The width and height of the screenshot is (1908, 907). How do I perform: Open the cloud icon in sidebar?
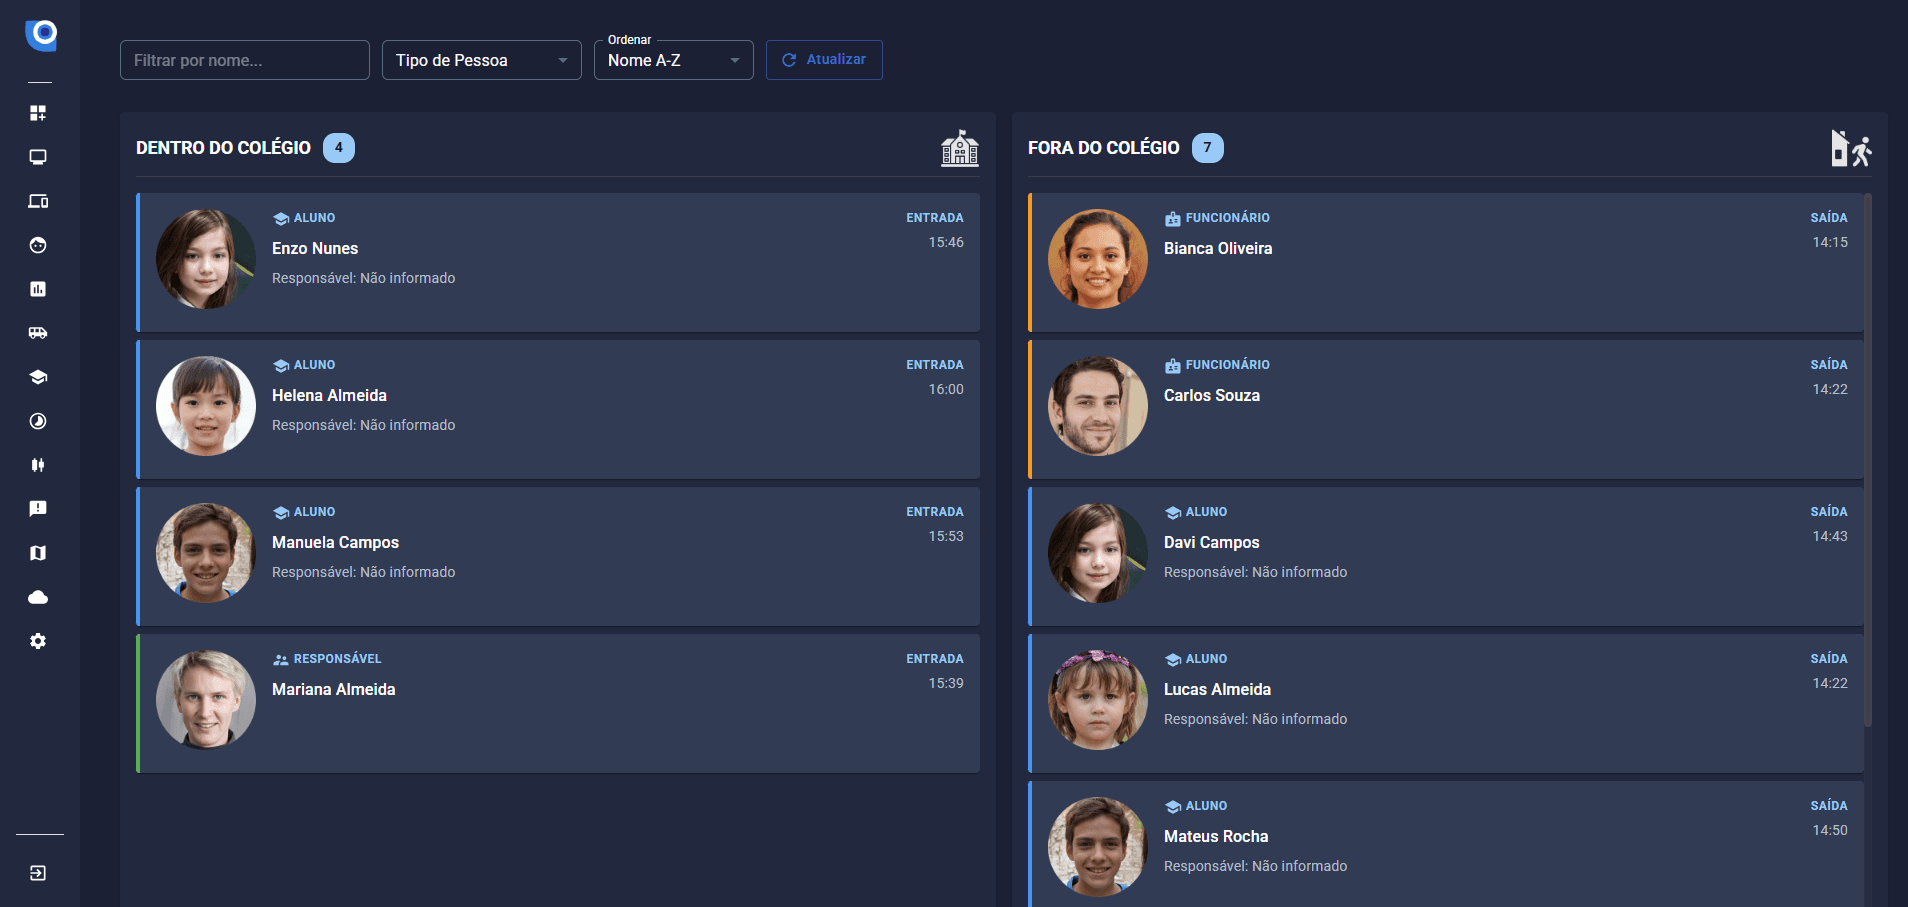click(x=38, y=597)
